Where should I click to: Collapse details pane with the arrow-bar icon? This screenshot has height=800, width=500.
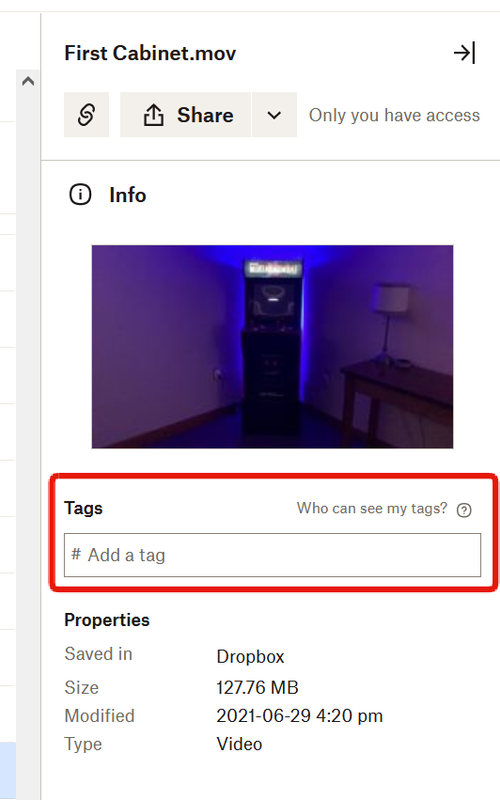464,53
